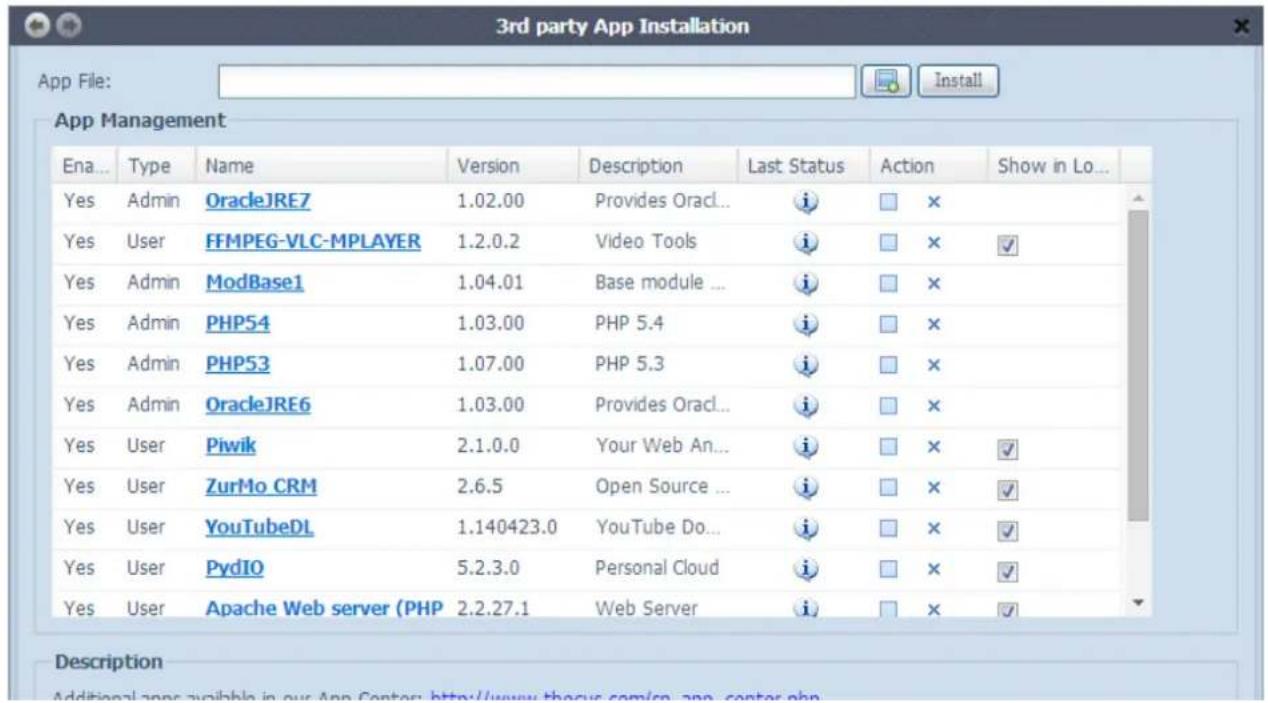View last status info for OracleJRE6

[807, 406]
